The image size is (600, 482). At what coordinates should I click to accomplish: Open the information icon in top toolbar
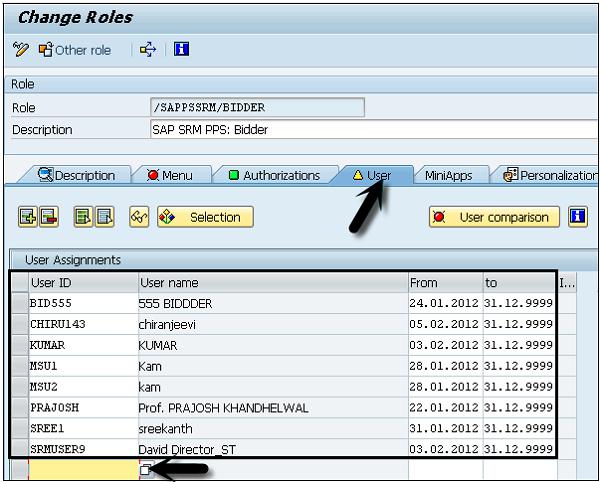coord(181,49)
